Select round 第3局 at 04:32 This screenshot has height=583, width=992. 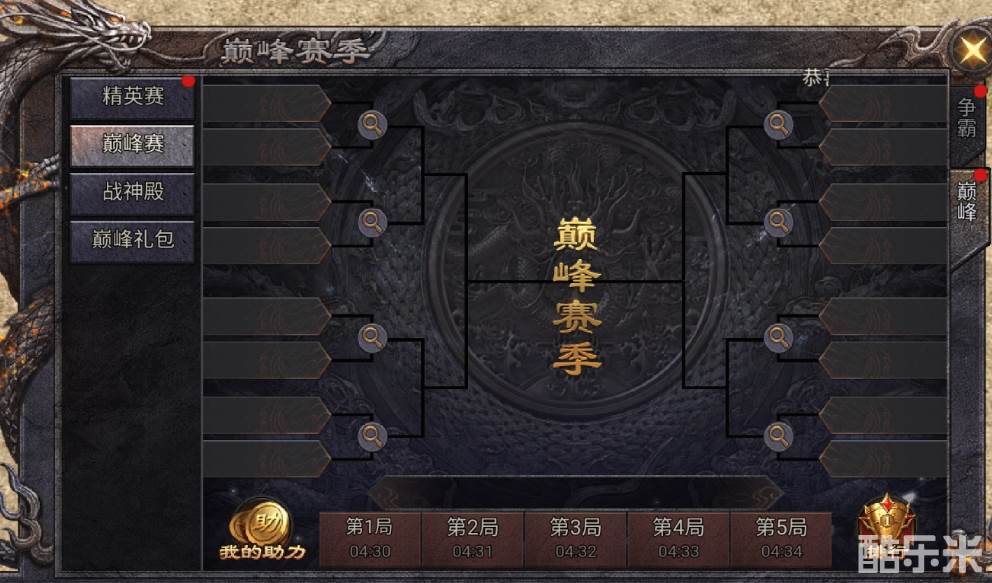(575, 539)
